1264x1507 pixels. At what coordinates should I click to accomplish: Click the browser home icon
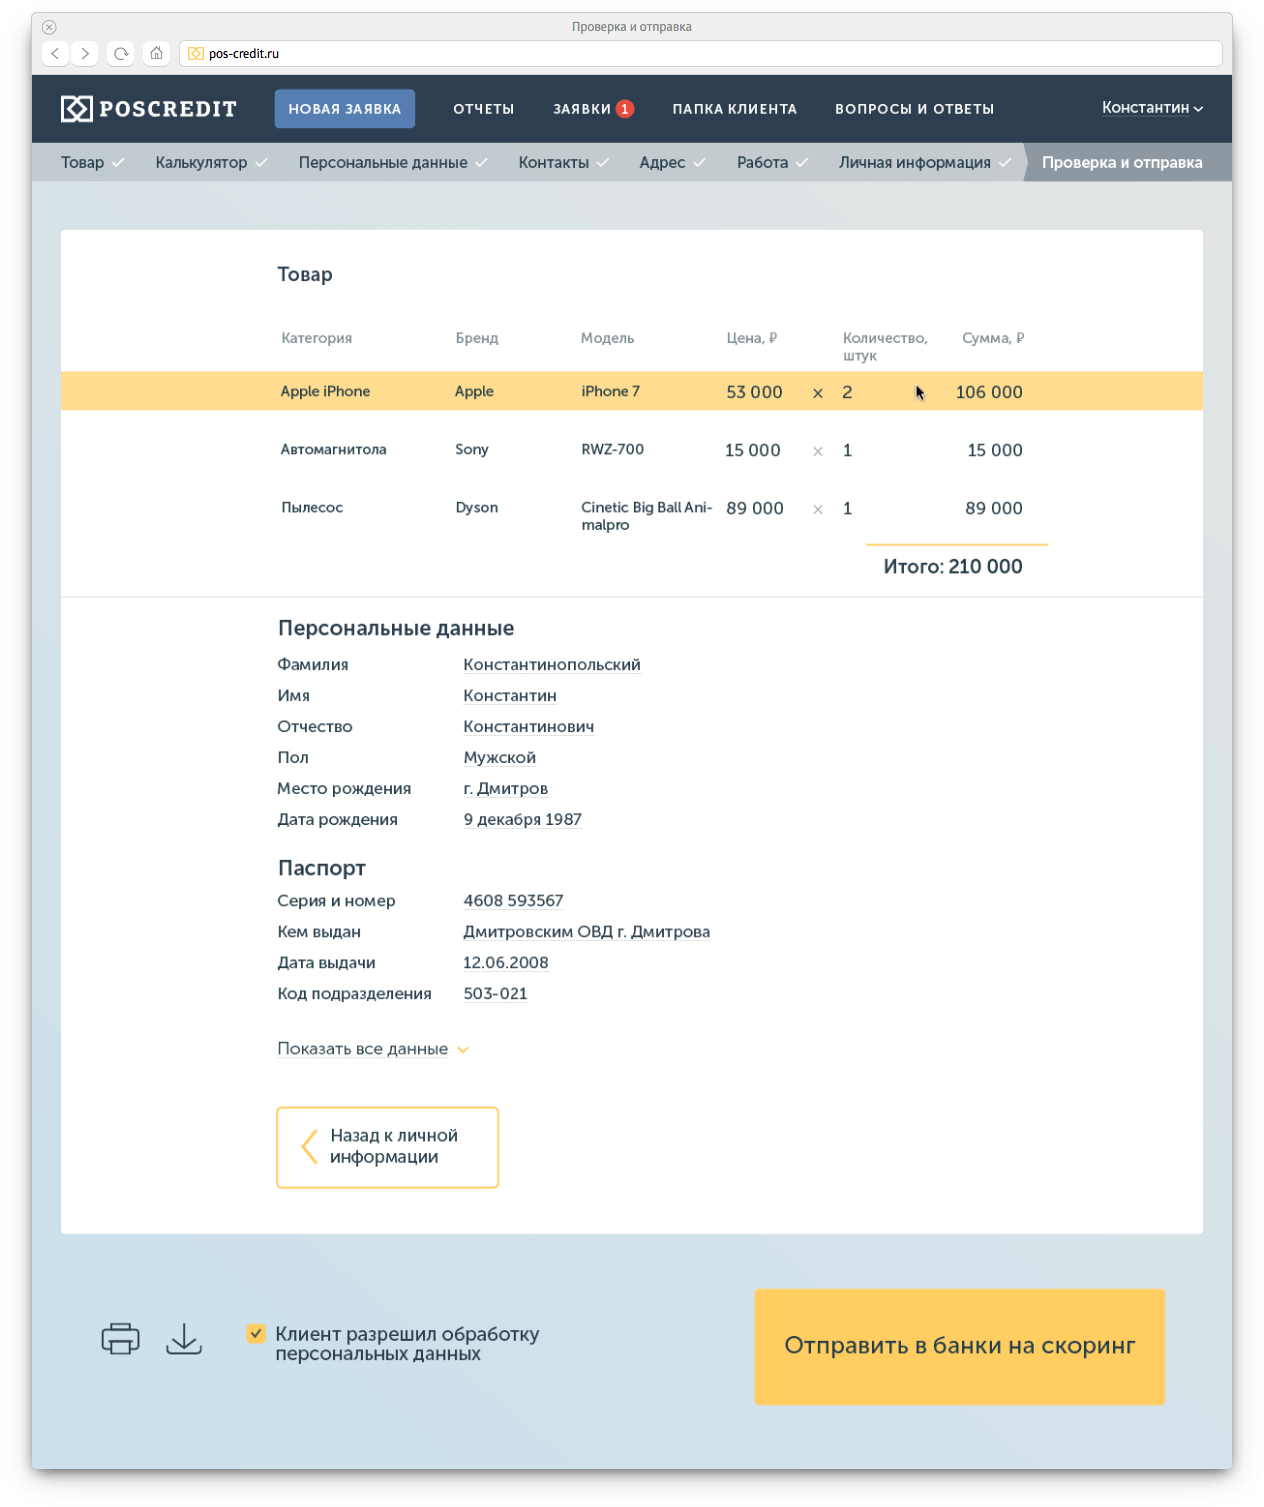pos(156,54)
